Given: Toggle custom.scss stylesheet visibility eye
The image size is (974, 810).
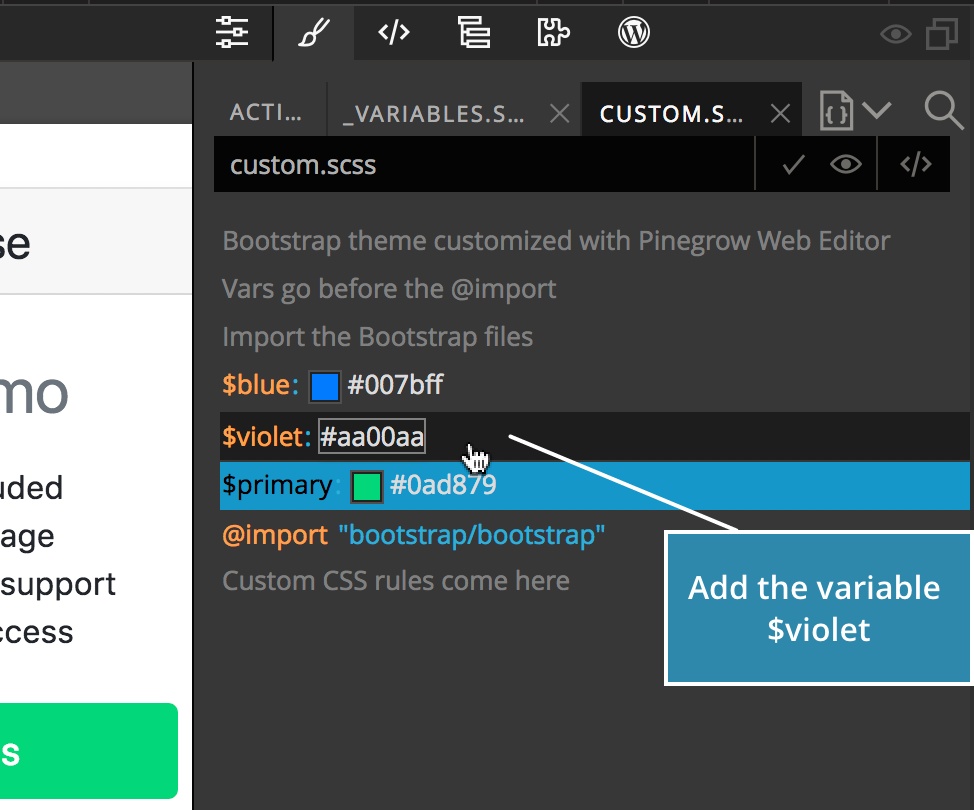Looking at the screenshot, I should (845, 165).
